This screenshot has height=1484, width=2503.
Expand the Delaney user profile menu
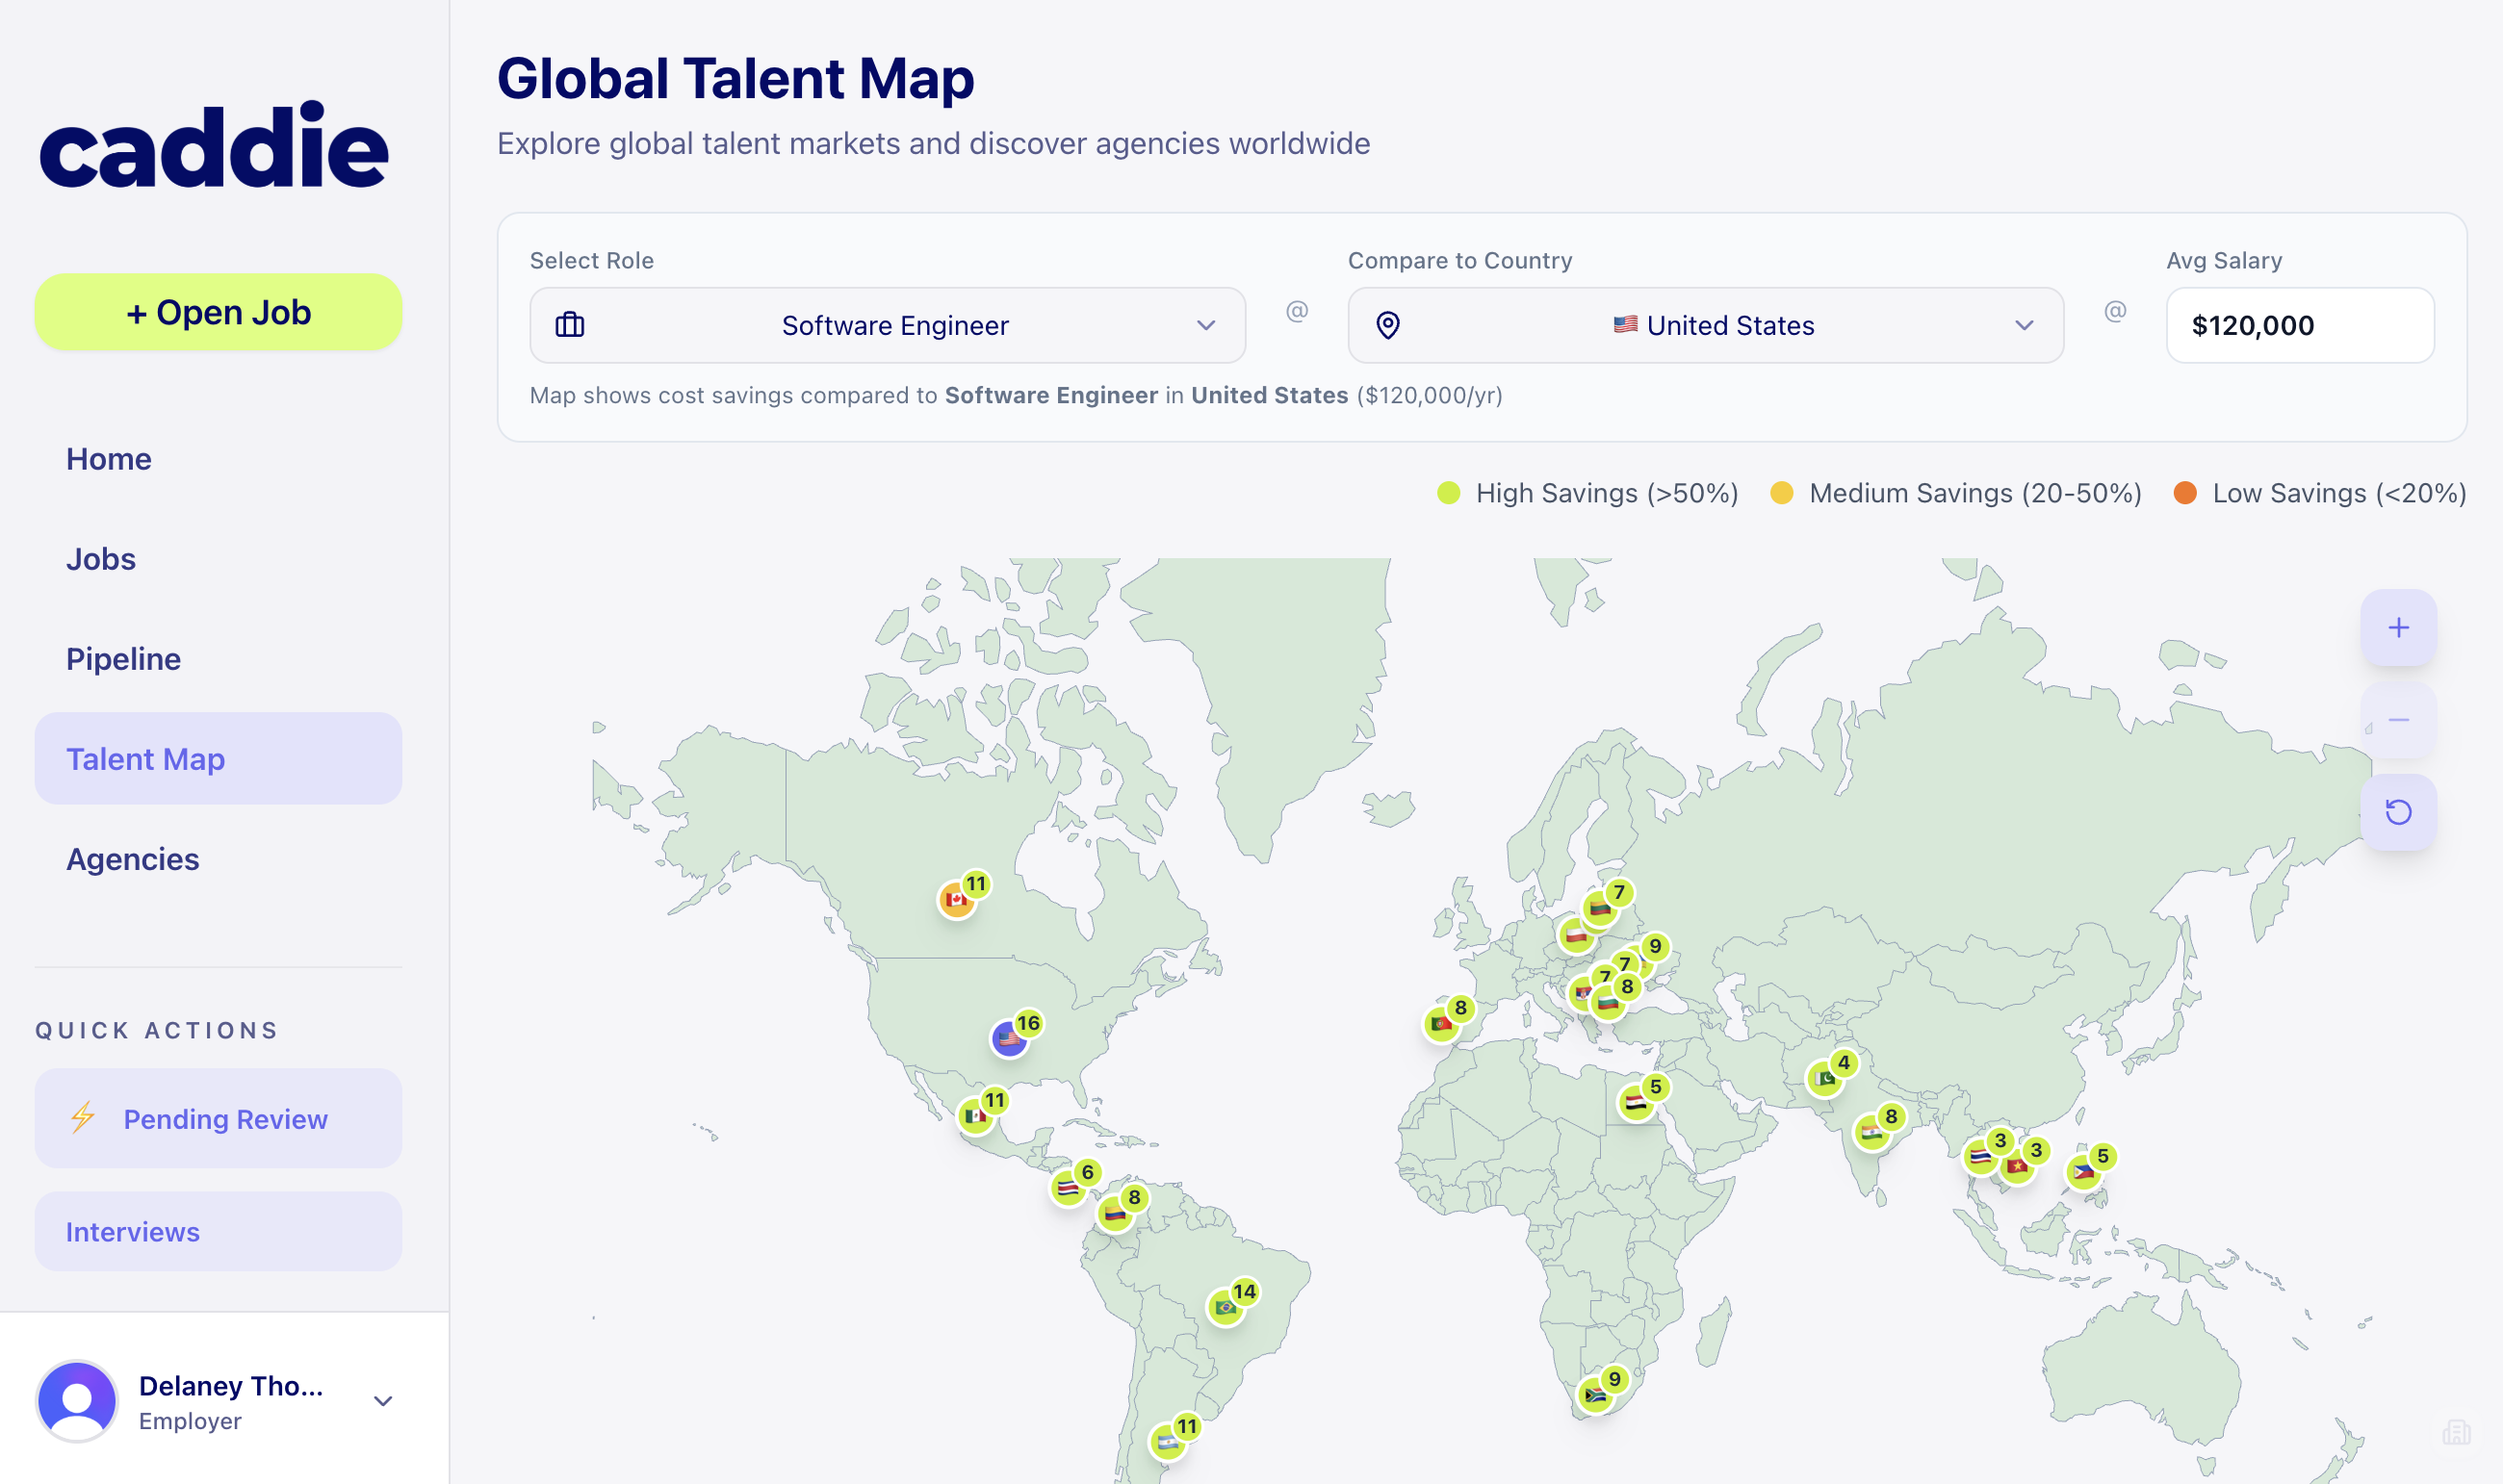pos(382,1401)
